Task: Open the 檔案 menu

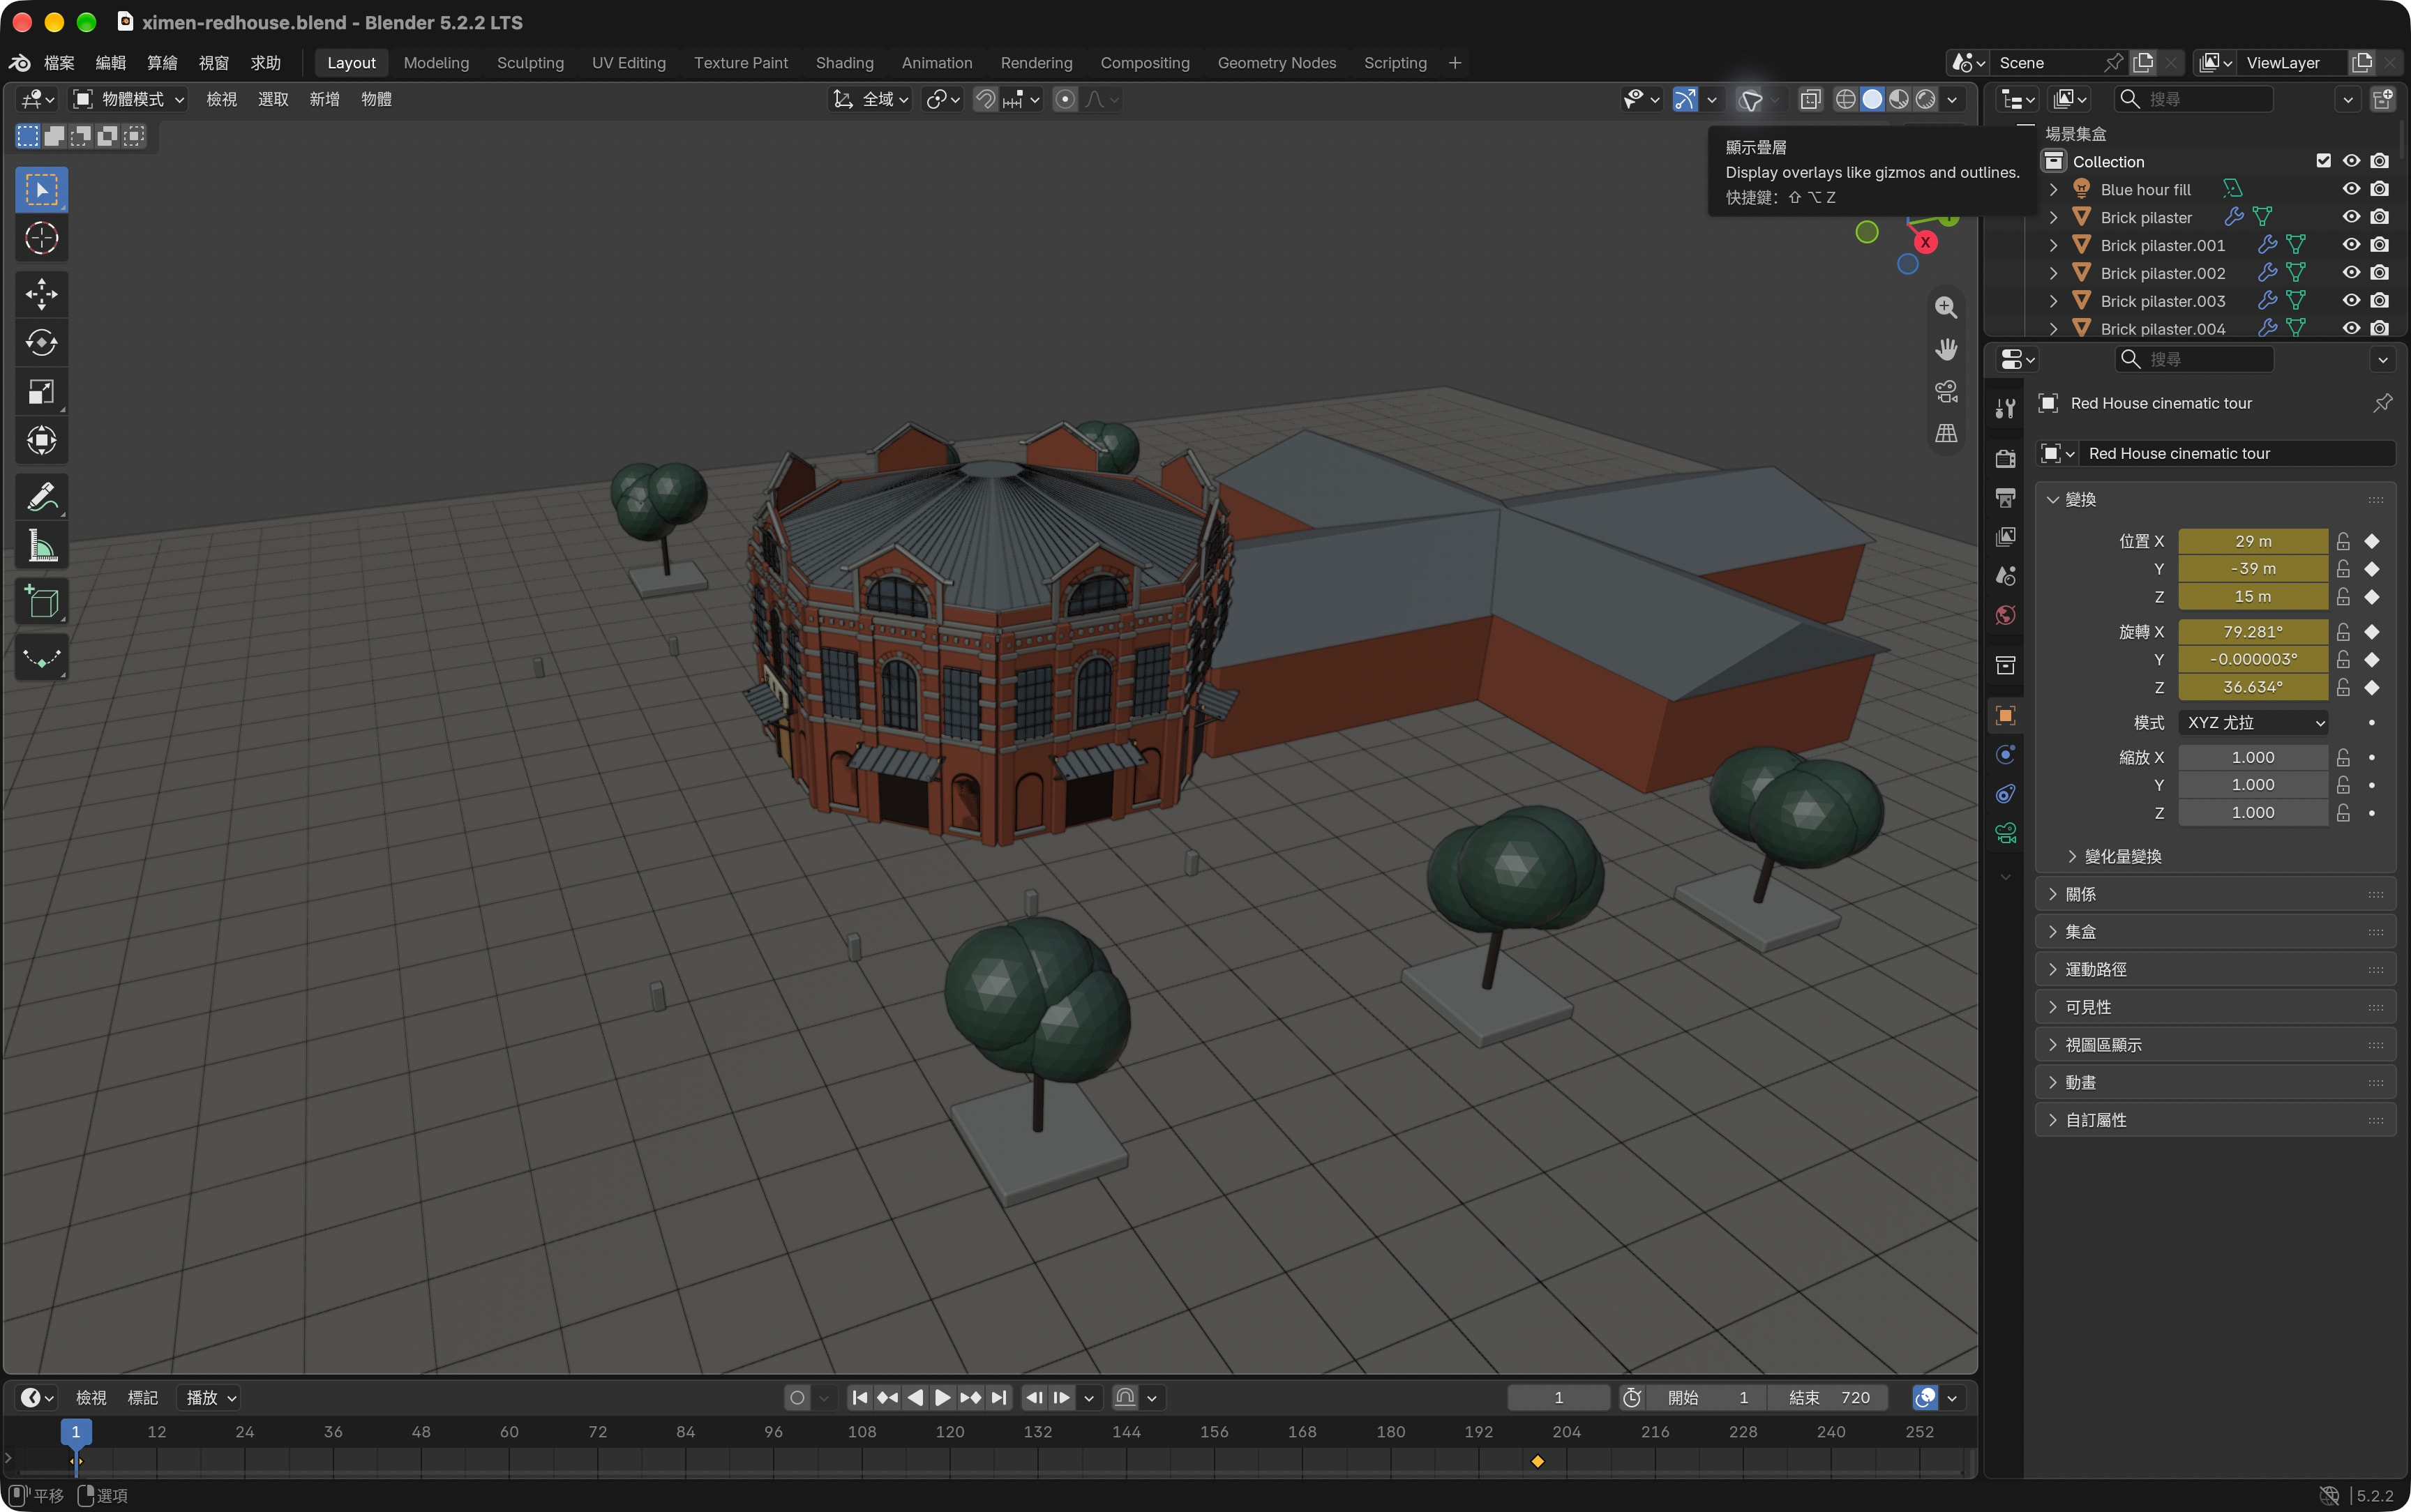Action: coord(59,63)
